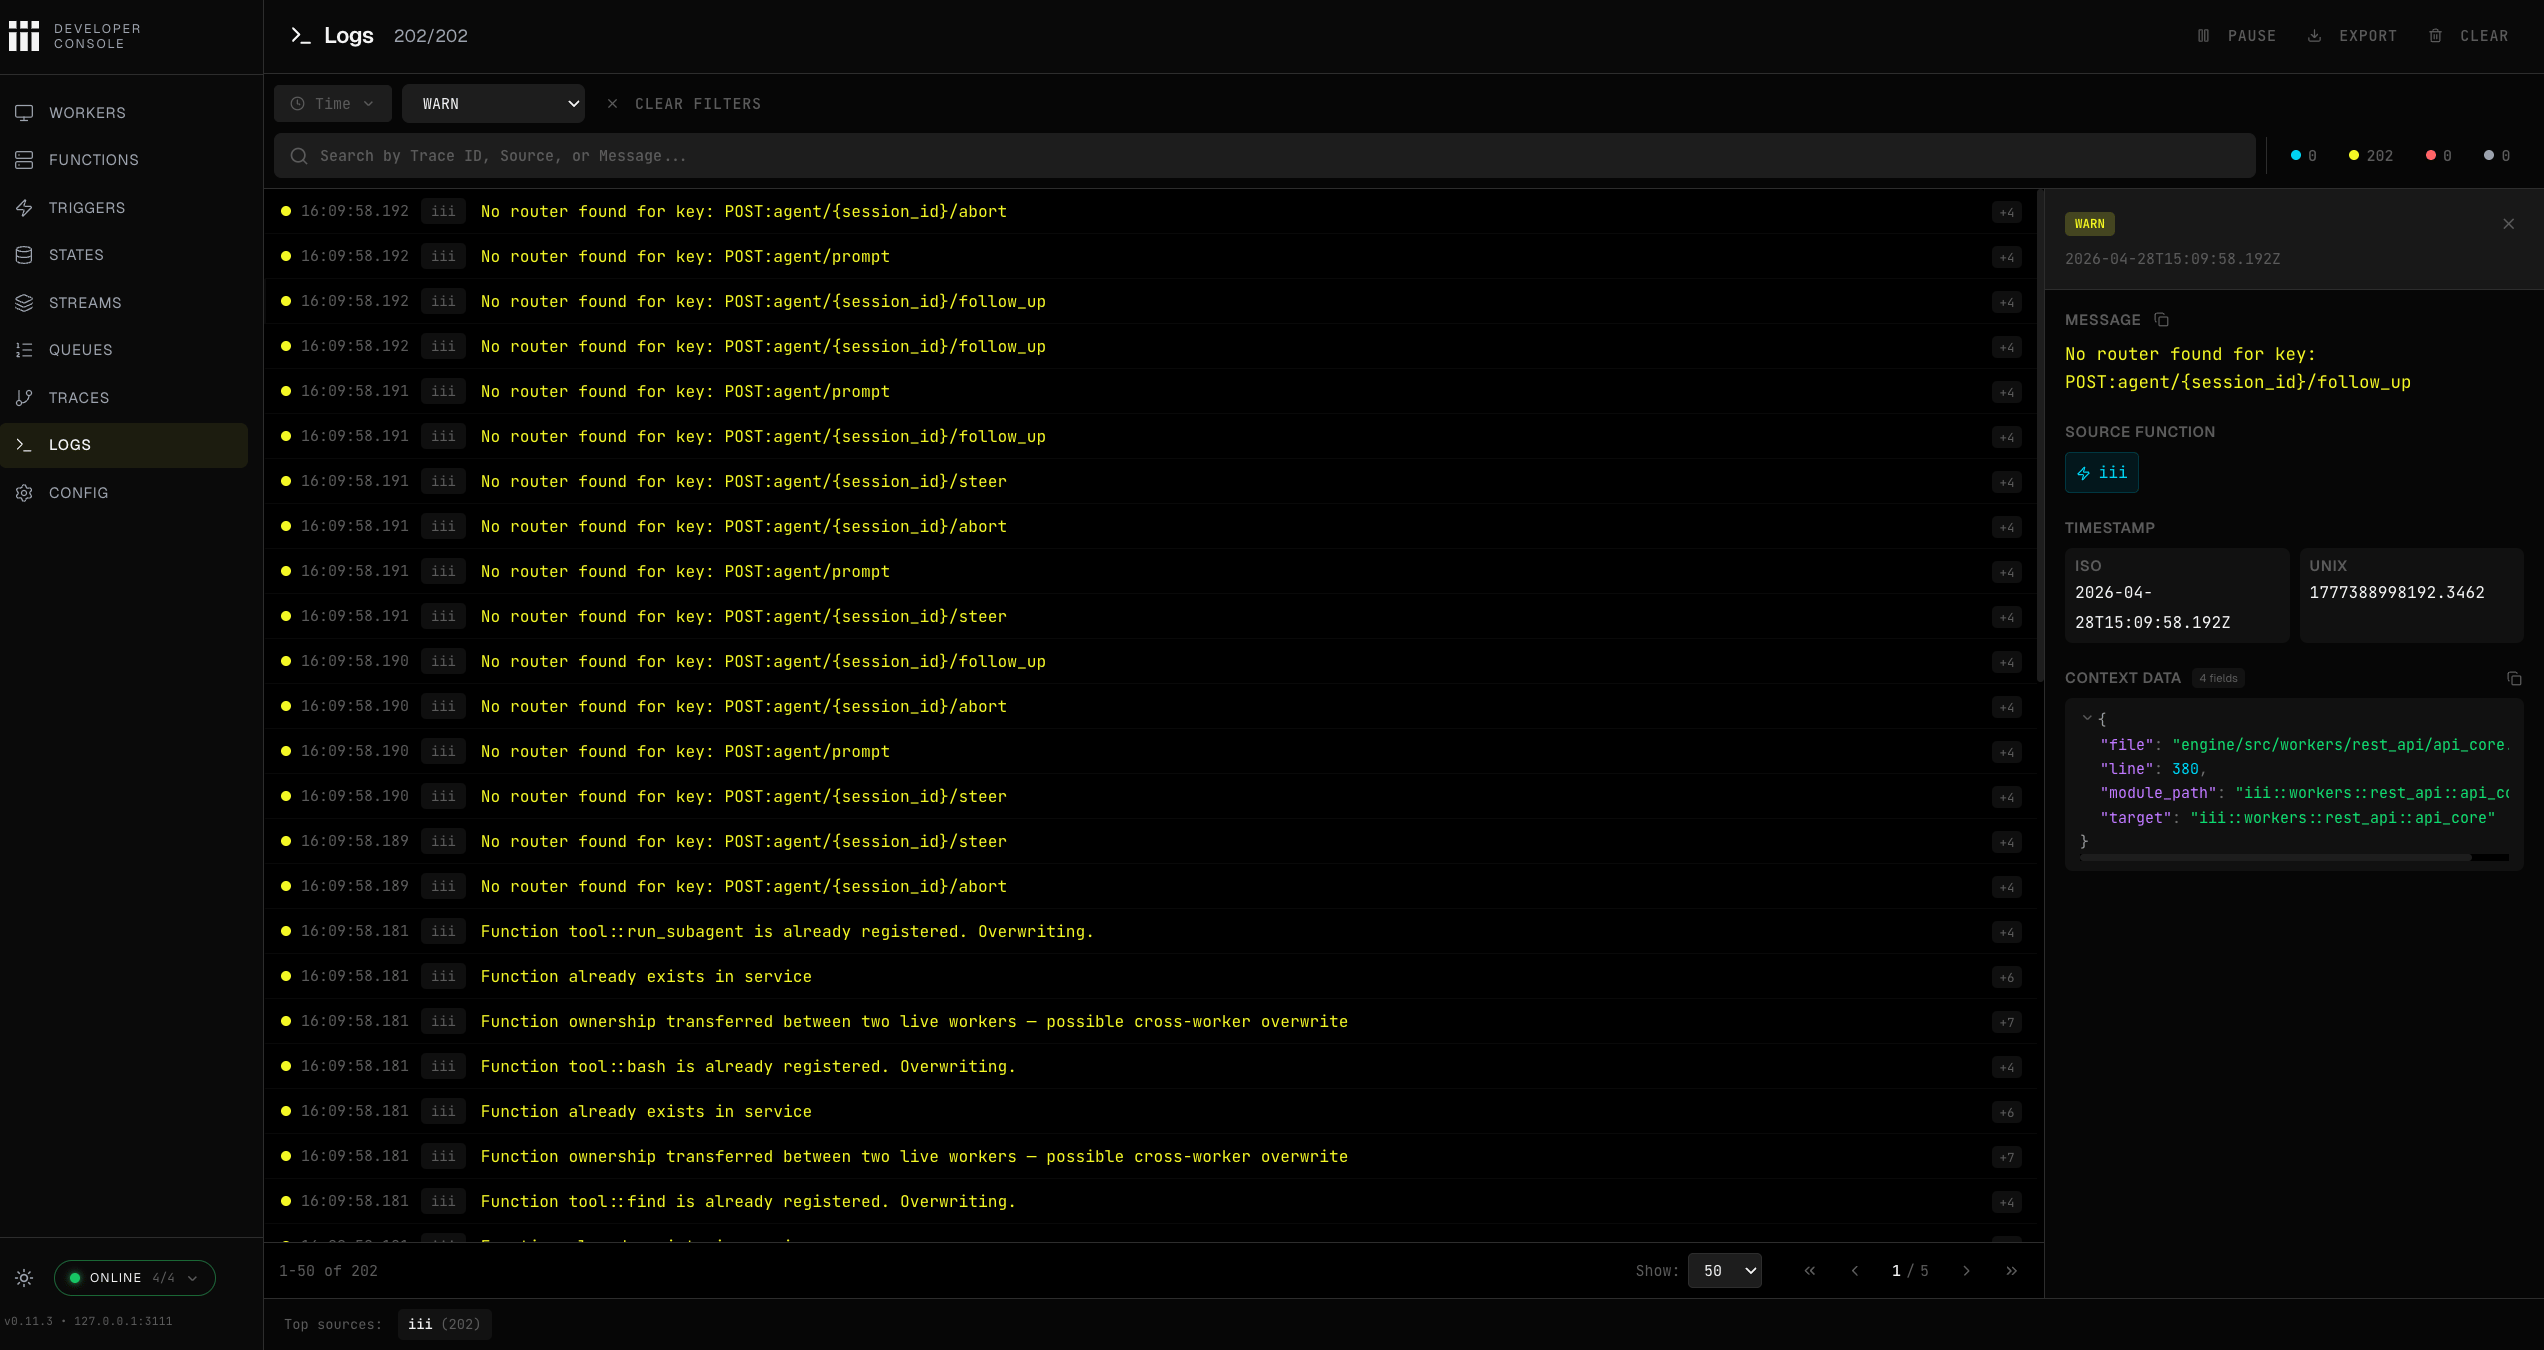The width and height of the screenshot is (2544, 1350).
Task: Click the WARN badge in detail panel
Action: (2089, 224)
